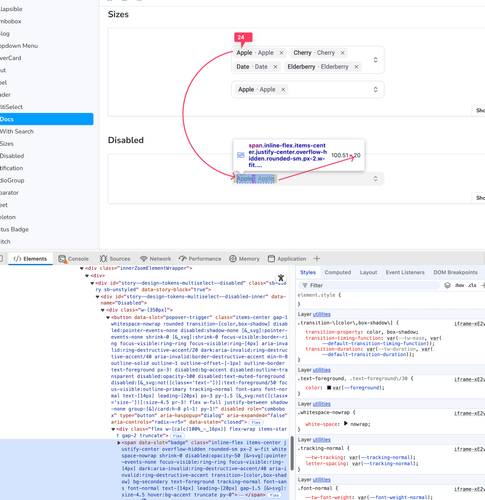Image resolution: width=485 pixels, height=500 pixels.
Task: Expand the badge span node
Action: (119, 443)
